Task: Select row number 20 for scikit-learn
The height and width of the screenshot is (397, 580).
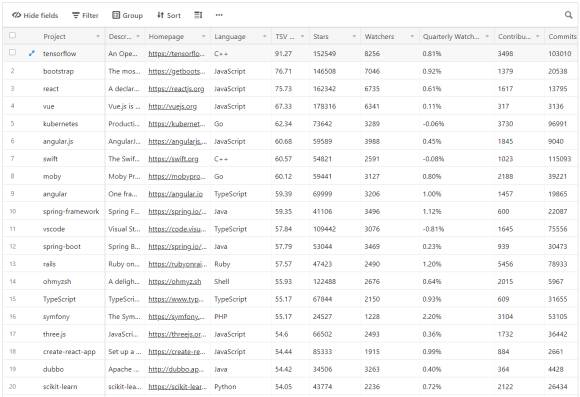Action: coord(12,387)
